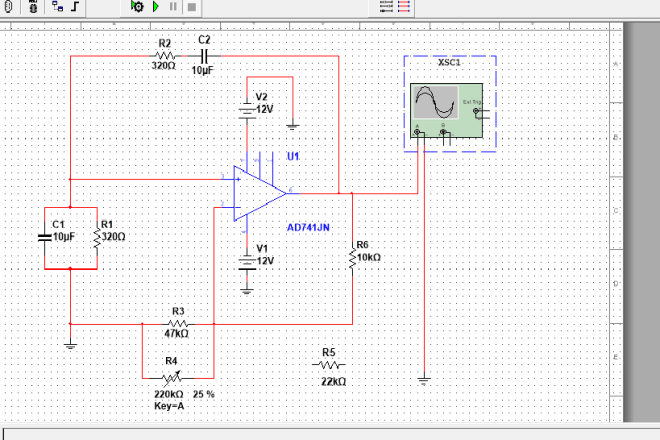The image size is (660, 440).
Task: Select capacitor C1 symbol
Action: click(45, 237)
